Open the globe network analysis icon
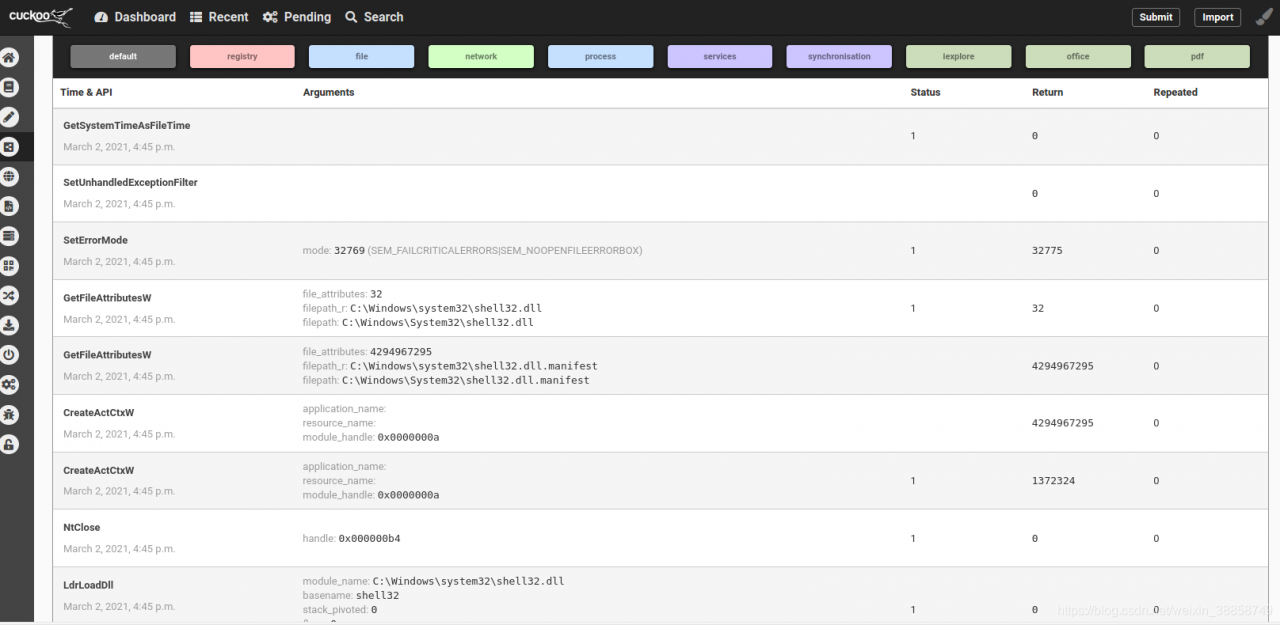The height and width of the screenshot is (625, 1280). [10, 177]
